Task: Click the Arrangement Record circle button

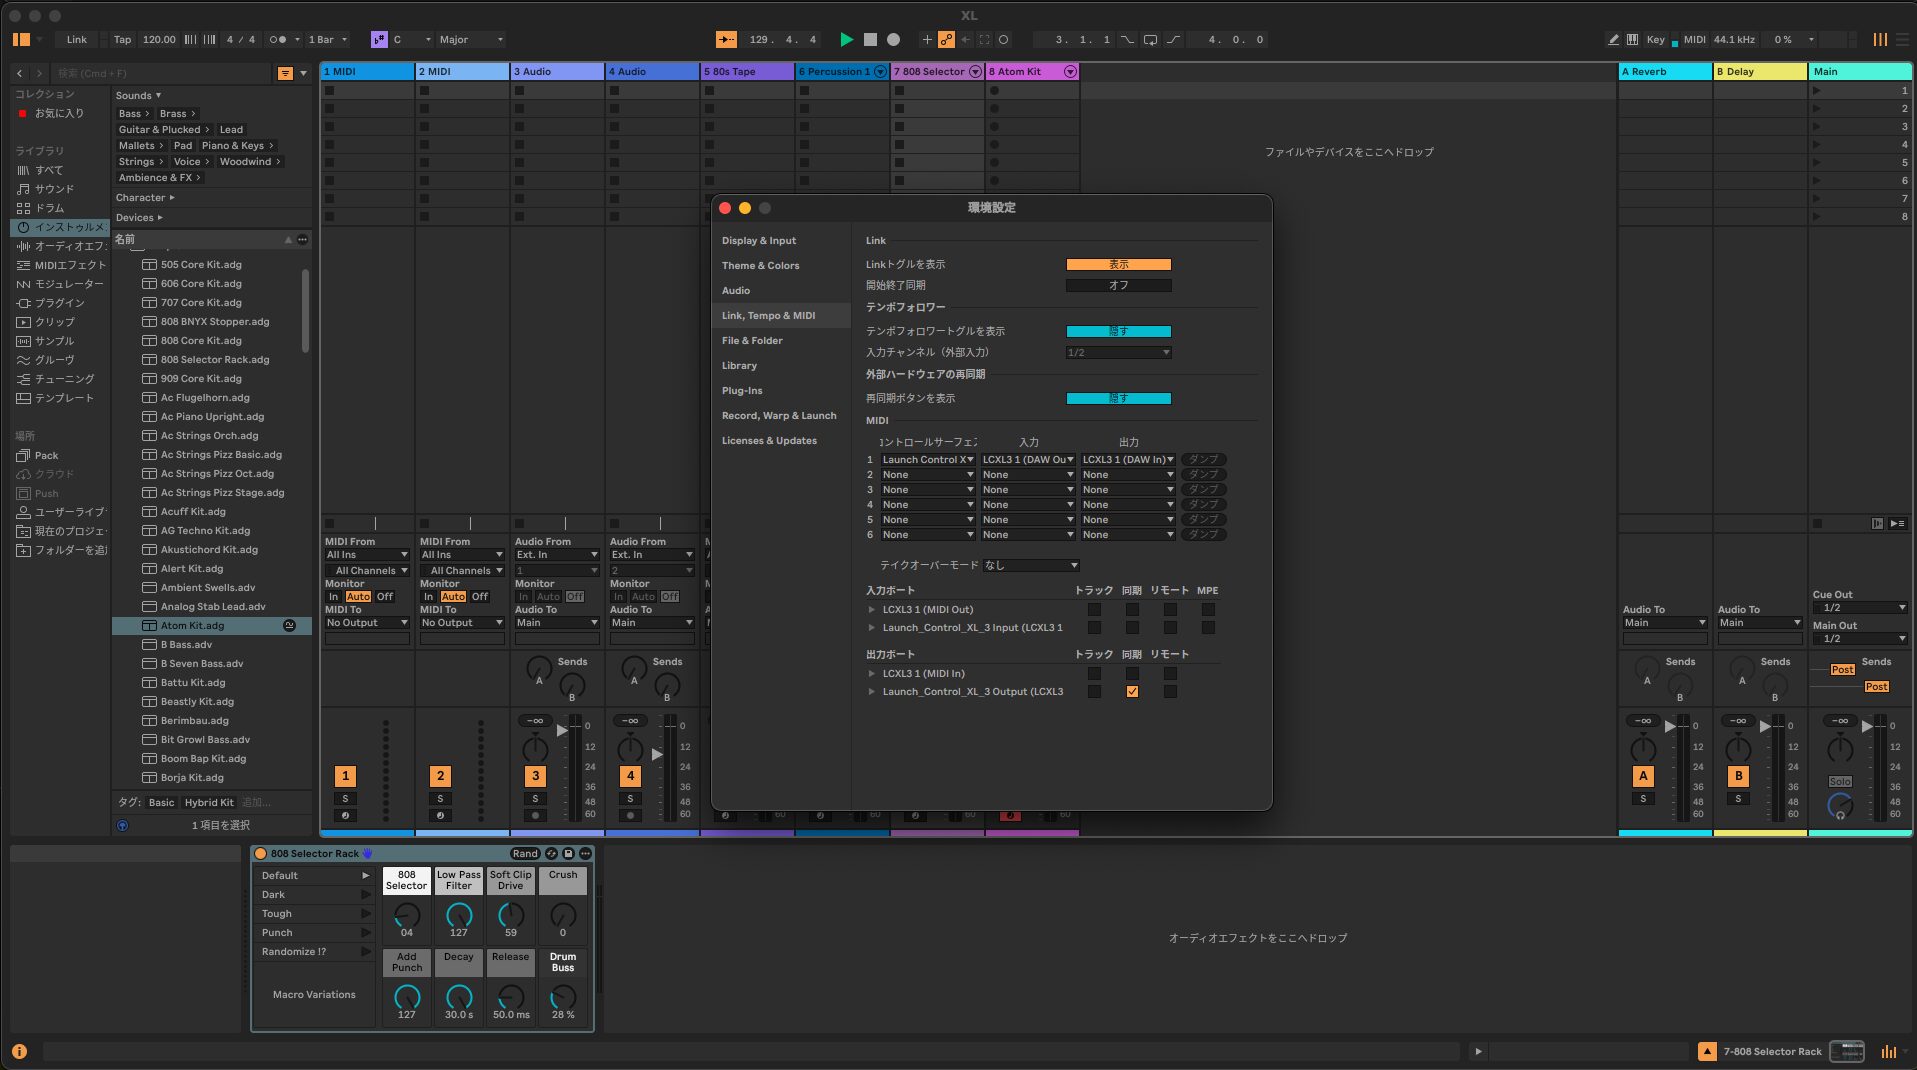Action: (893, 40)
